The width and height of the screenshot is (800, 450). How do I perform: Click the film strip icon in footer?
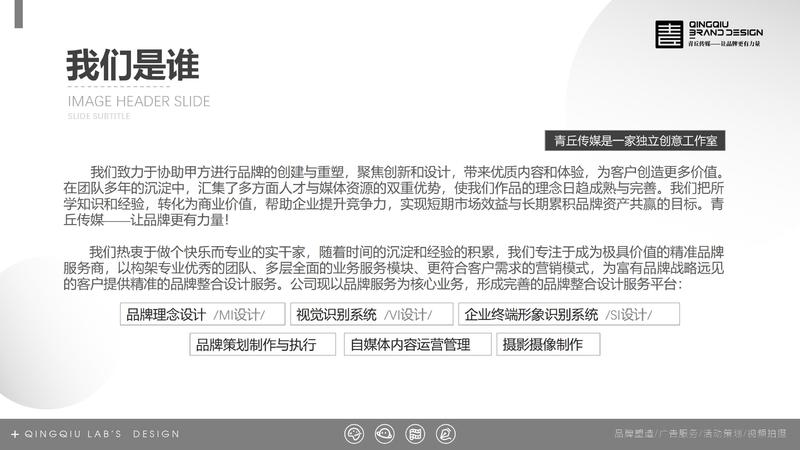(415, 434)
